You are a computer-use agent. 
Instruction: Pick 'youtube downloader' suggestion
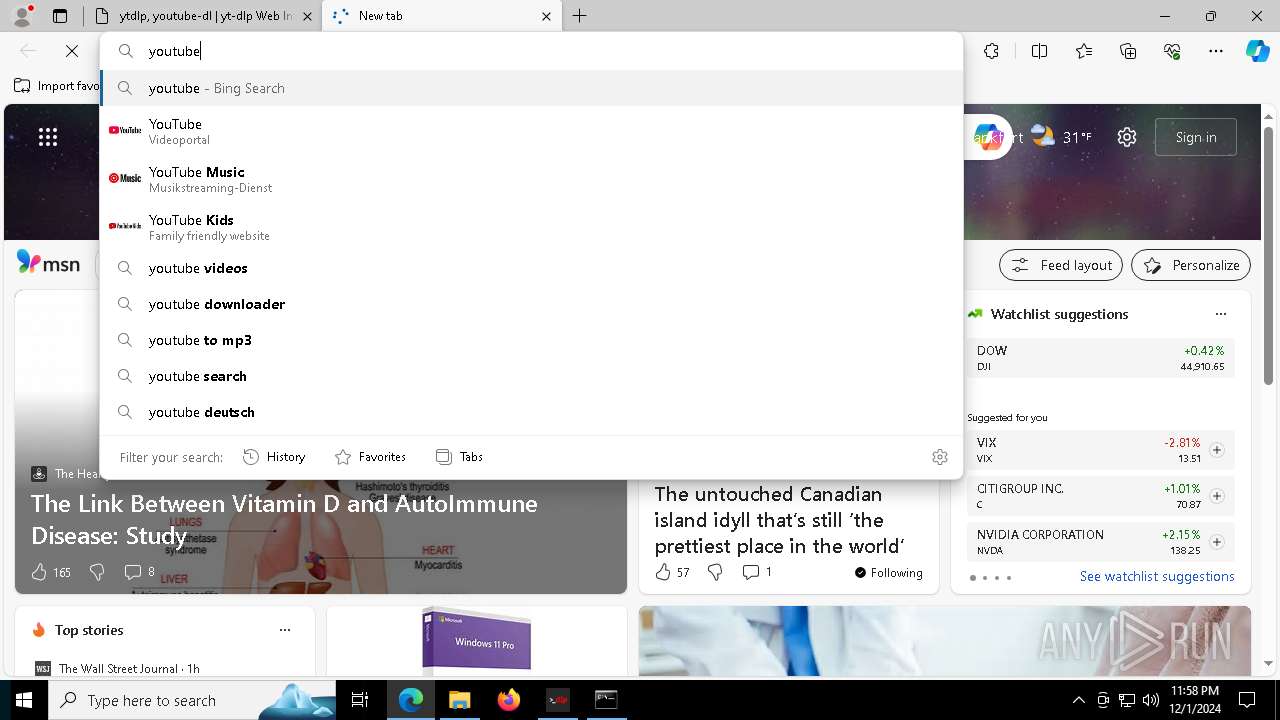point(532,304)
